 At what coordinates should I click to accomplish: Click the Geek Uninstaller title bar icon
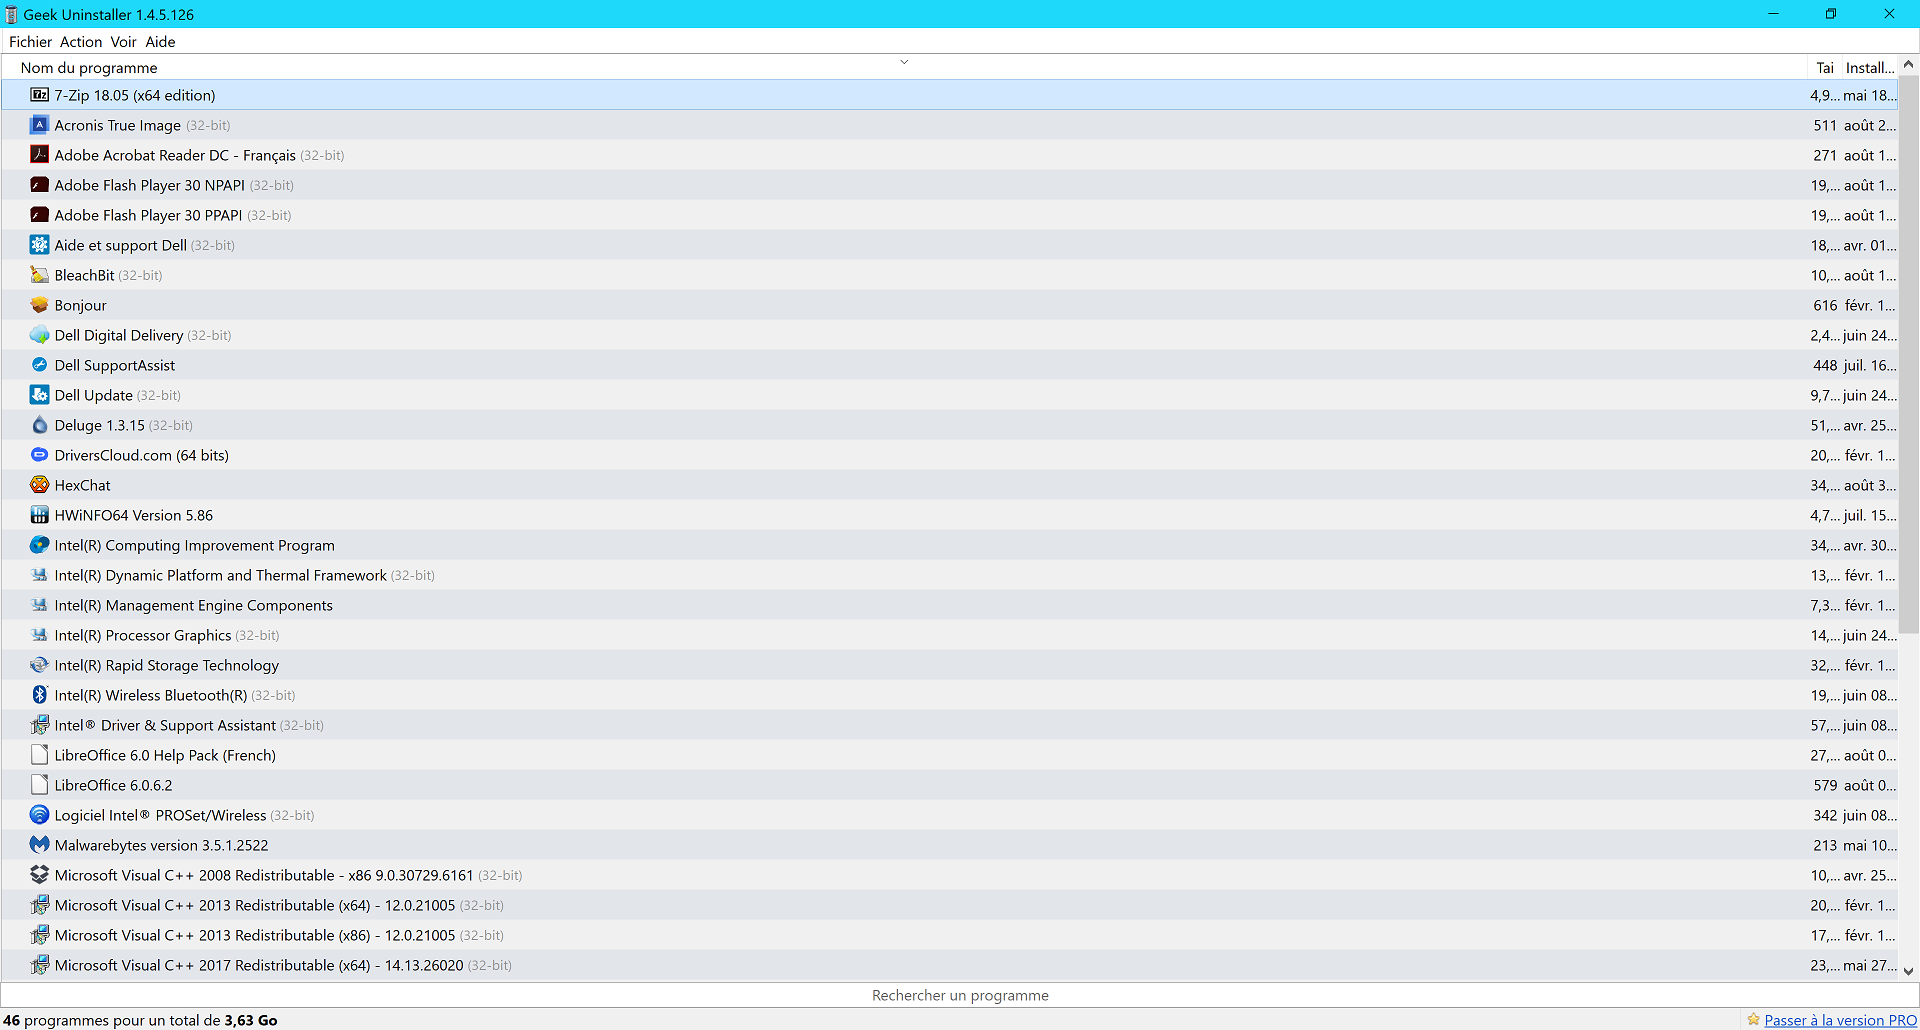(11, 14)
